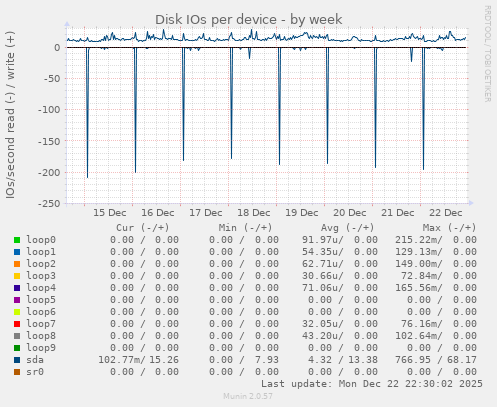497x407 pixels.
Task: Click the loop5 magenta color swatch
Action: [17, 300]
